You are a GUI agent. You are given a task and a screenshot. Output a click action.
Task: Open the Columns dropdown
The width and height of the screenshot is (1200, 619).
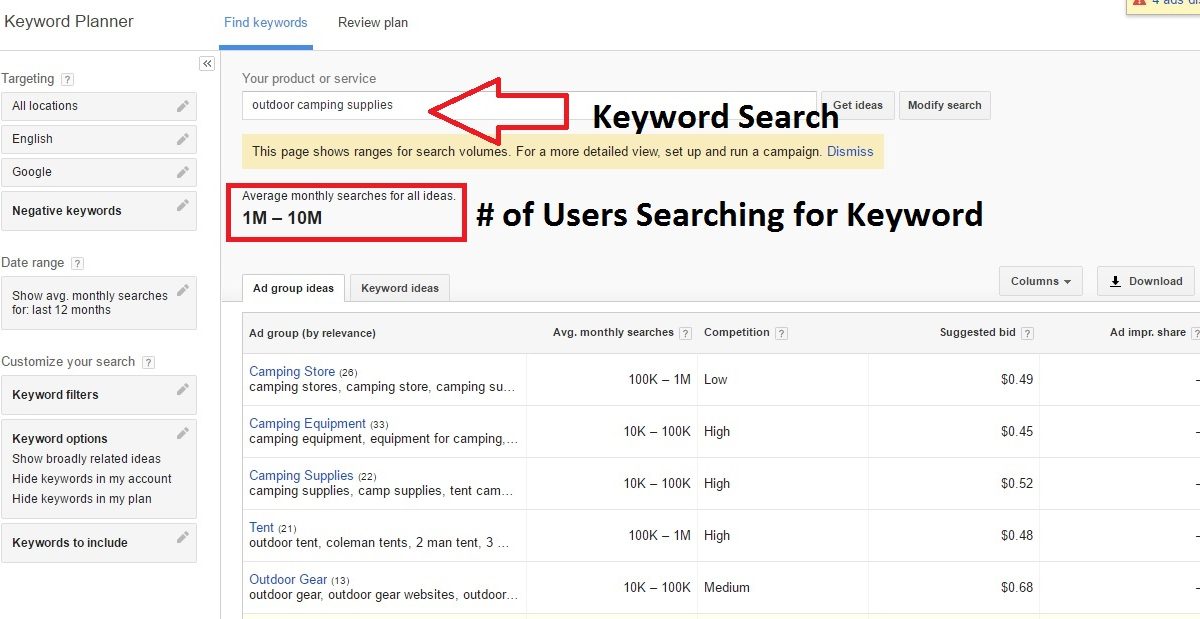1040,281
